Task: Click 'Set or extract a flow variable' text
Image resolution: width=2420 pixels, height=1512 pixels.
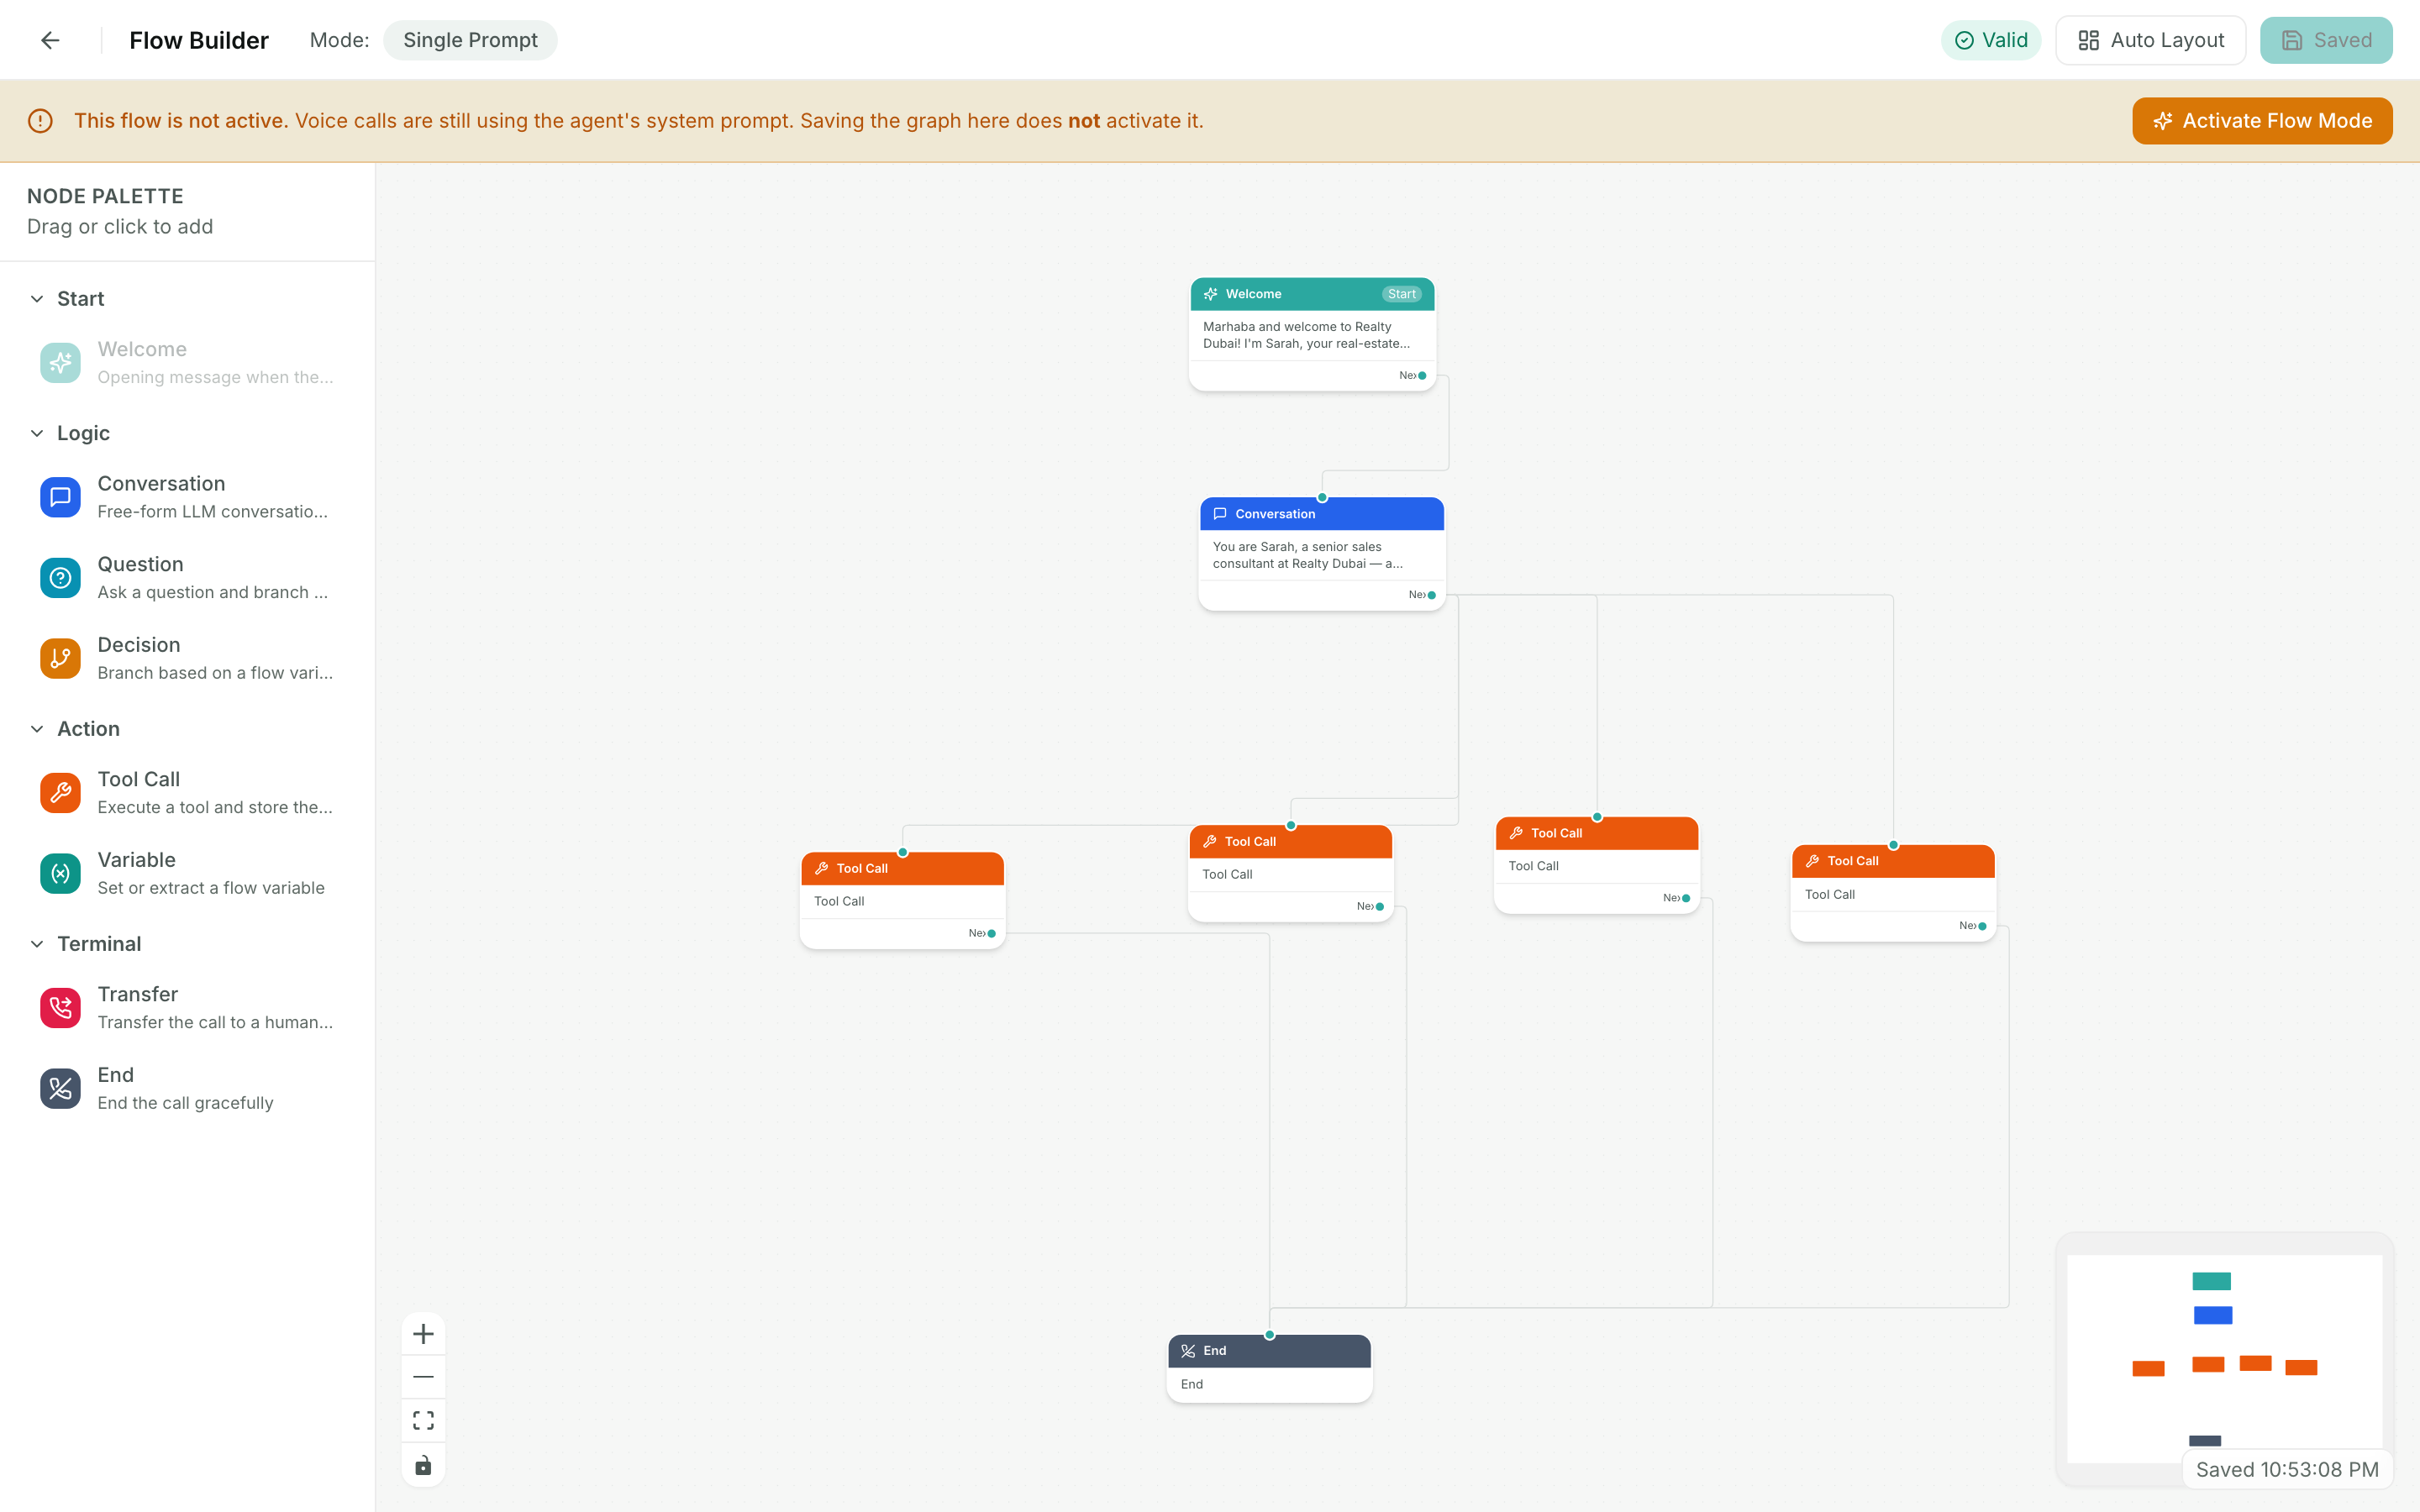Action: pyautogui.click(x=211, y=887)
